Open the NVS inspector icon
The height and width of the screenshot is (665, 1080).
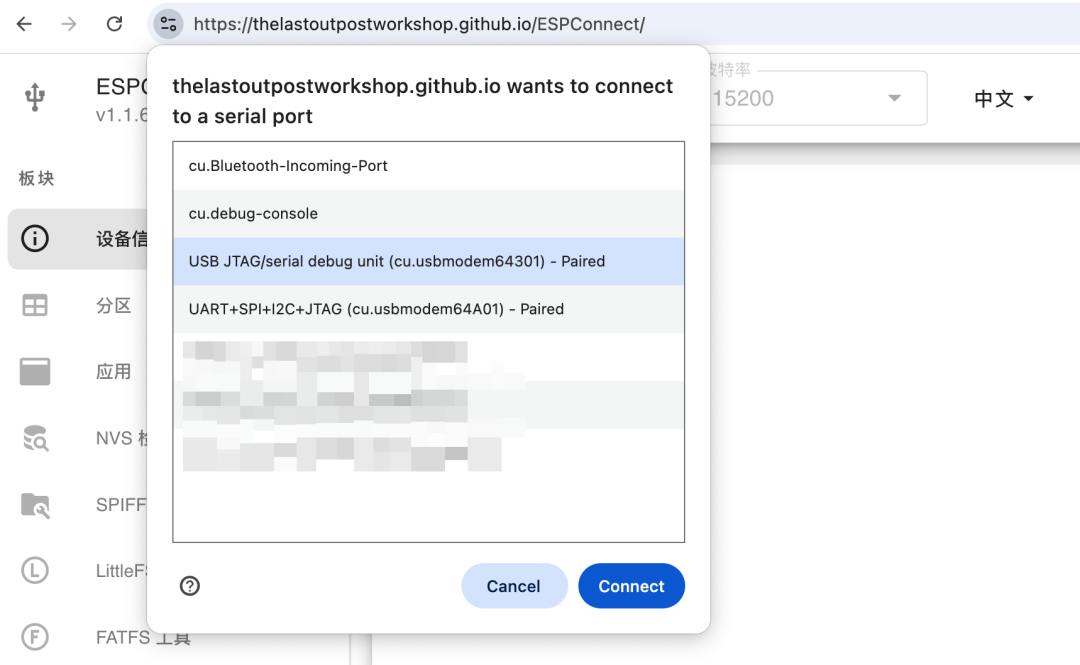(x=35, y=438)
